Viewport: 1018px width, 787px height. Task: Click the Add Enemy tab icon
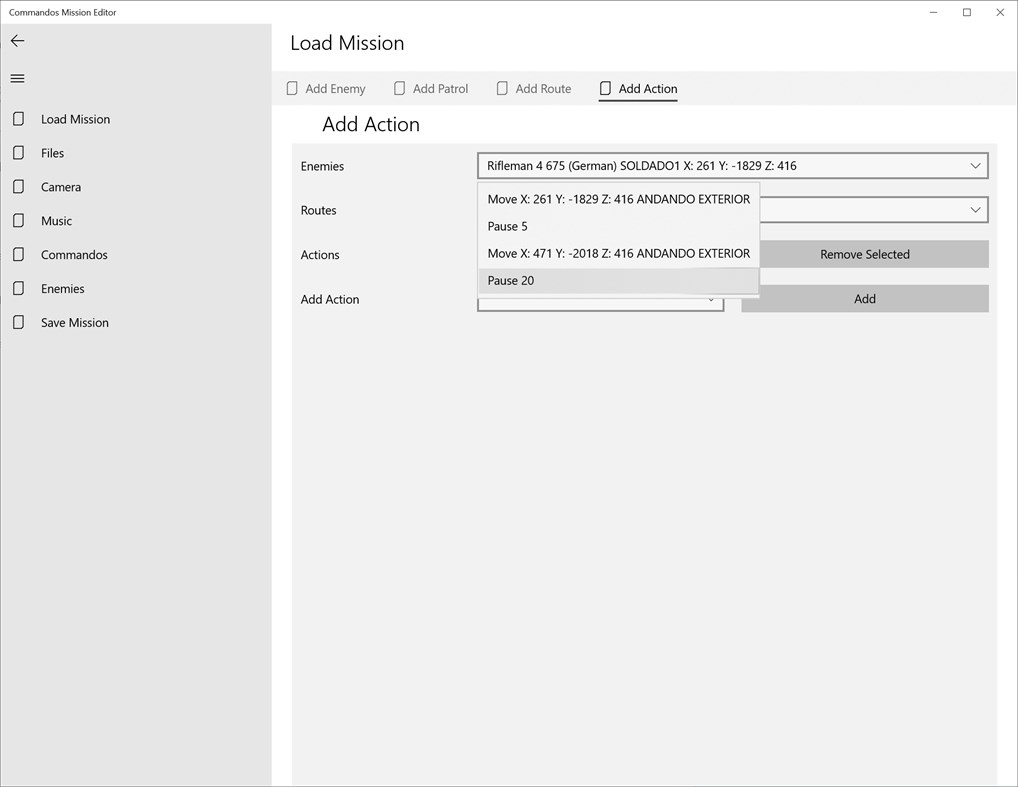click(292, 88)
